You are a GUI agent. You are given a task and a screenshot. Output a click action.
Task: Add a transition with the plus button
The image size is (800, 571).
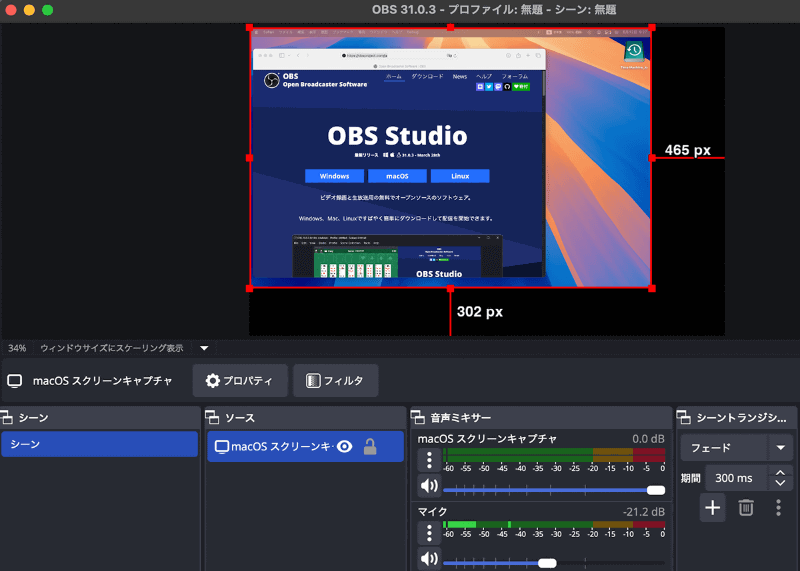click(713, 508)
